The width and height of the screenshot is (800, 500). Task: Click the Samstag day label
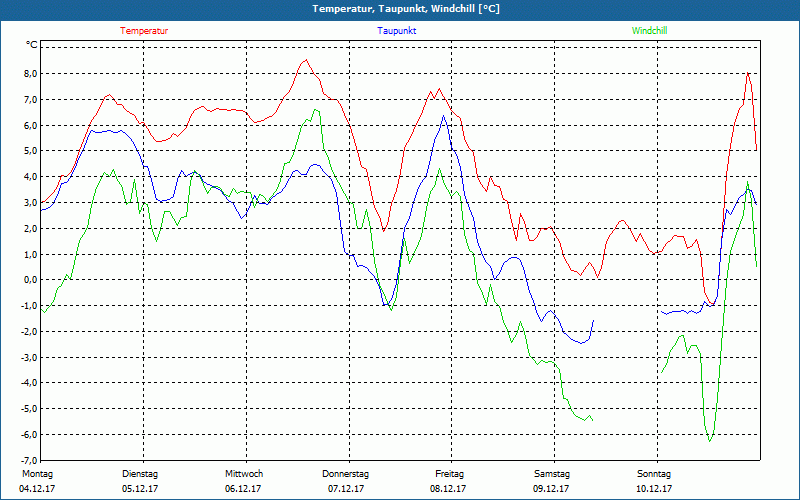click(x=552, y=474)
